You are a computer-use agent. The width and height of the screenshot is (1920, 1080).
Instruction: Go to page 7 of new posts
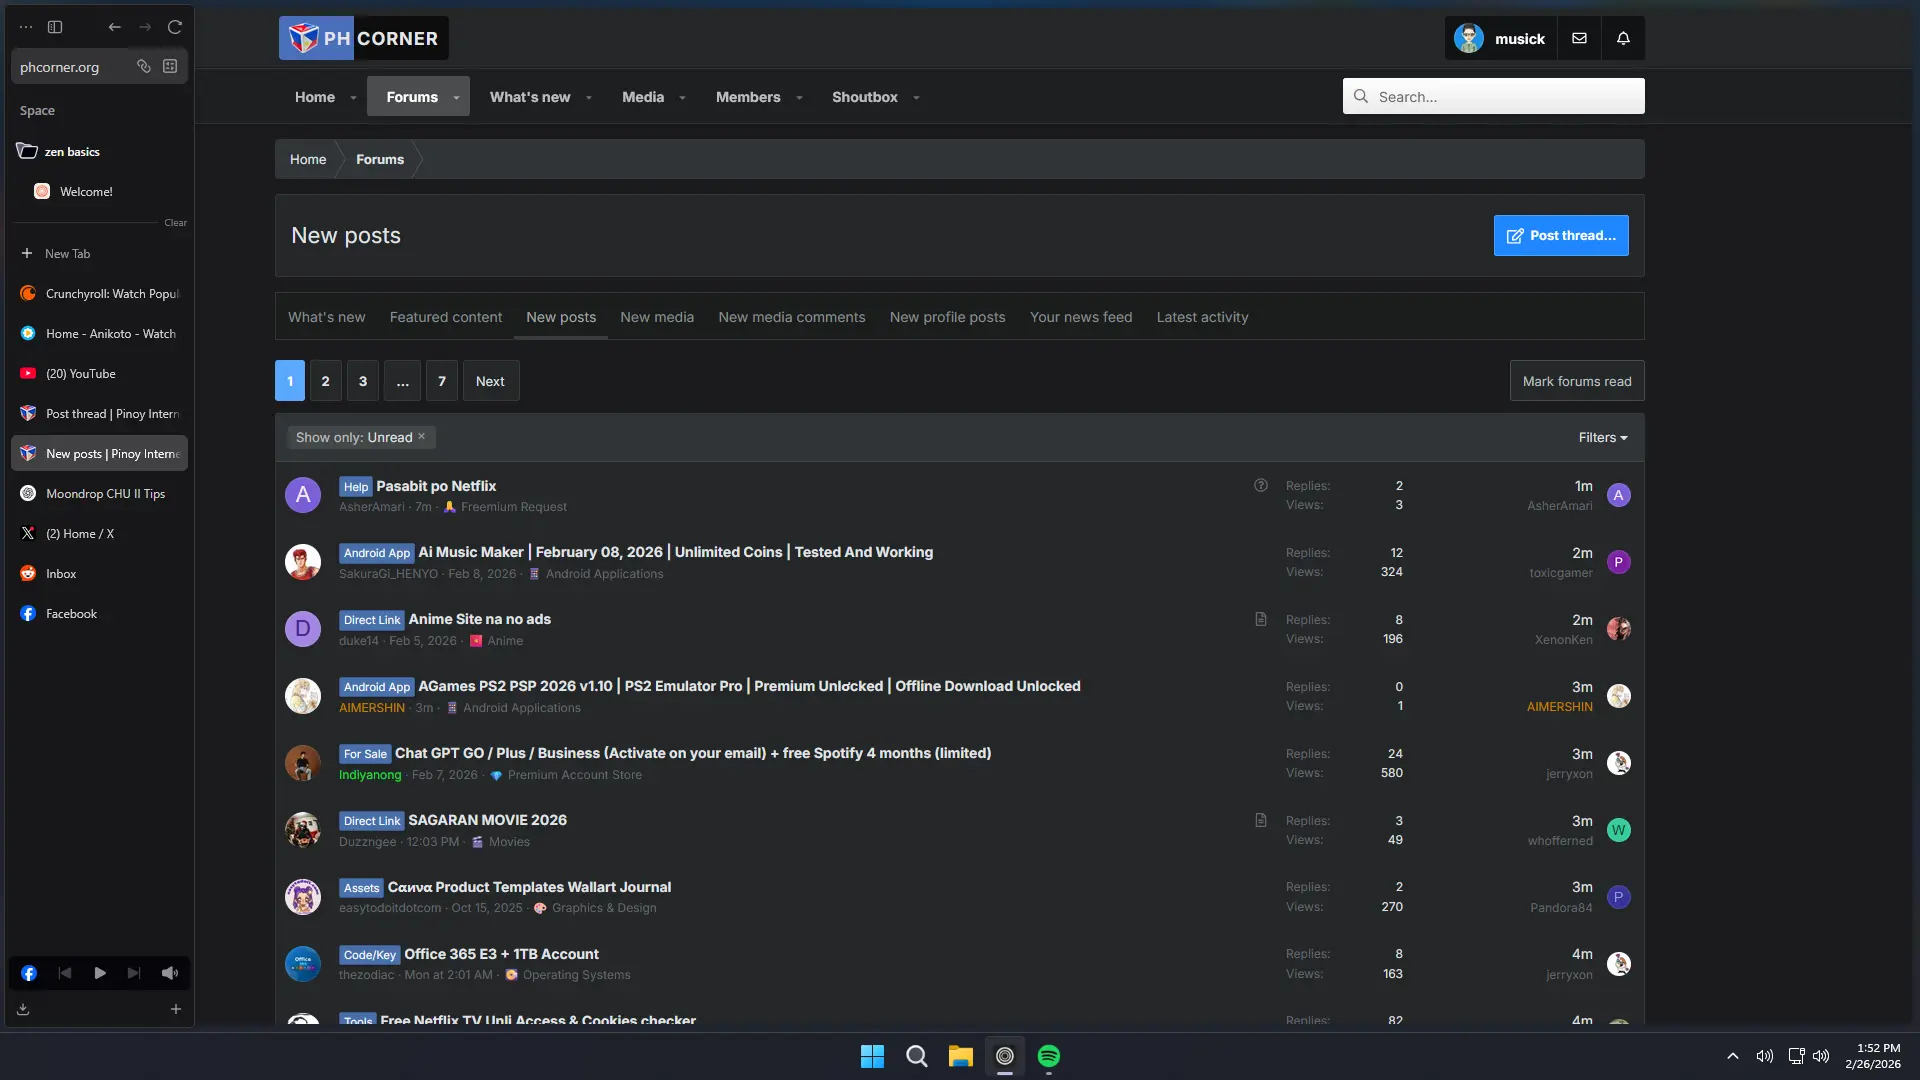click(442, 381)
